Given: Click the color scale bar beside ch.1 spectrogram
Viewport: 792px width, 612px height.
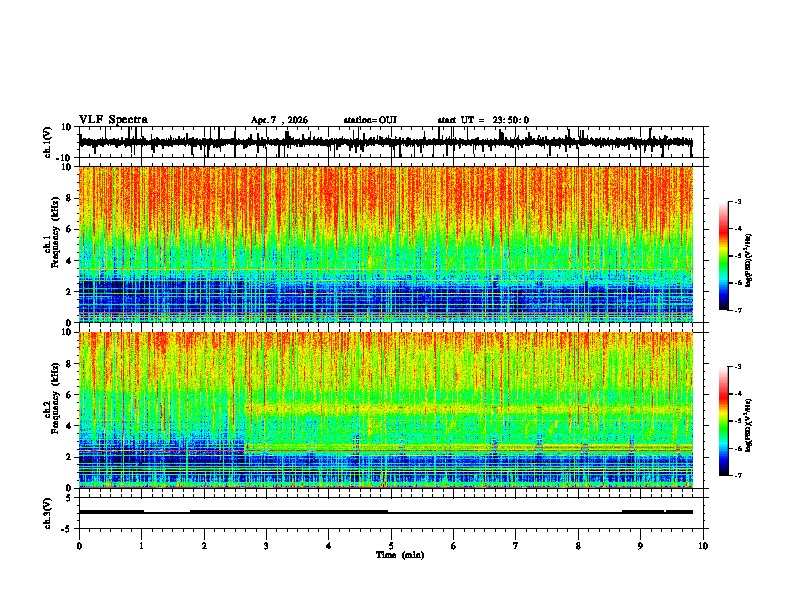Looking at the screenshot, I should pos(724,256).
